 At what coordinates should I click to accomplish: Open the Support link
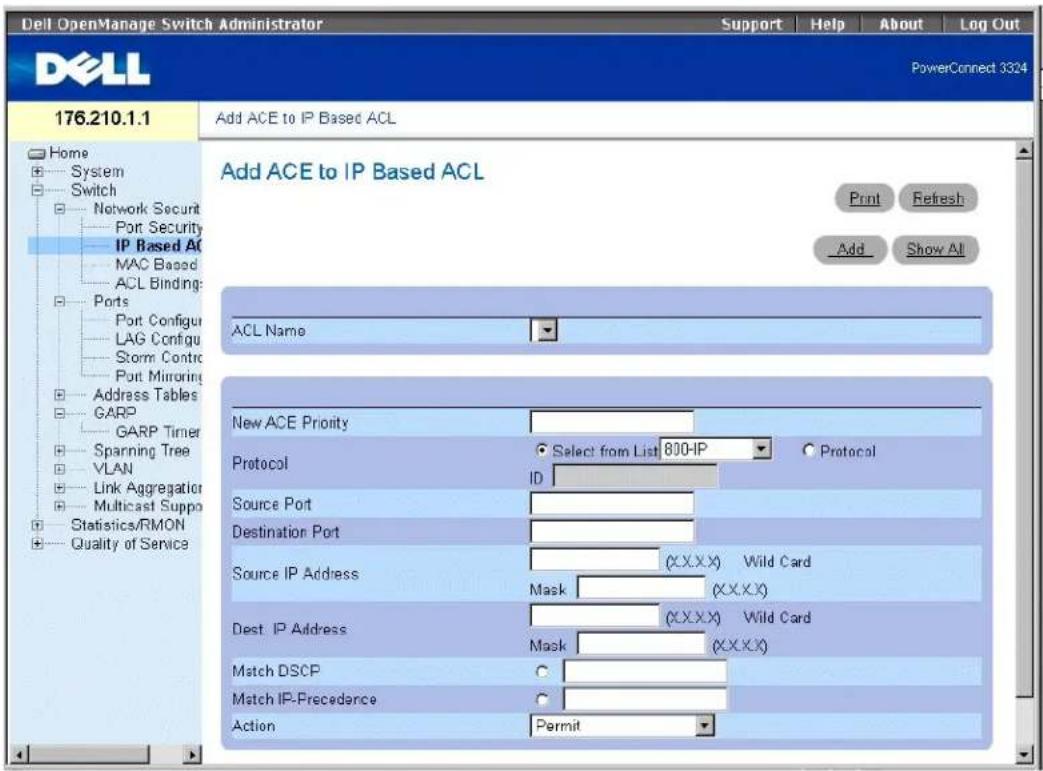(x=752, y=25)
